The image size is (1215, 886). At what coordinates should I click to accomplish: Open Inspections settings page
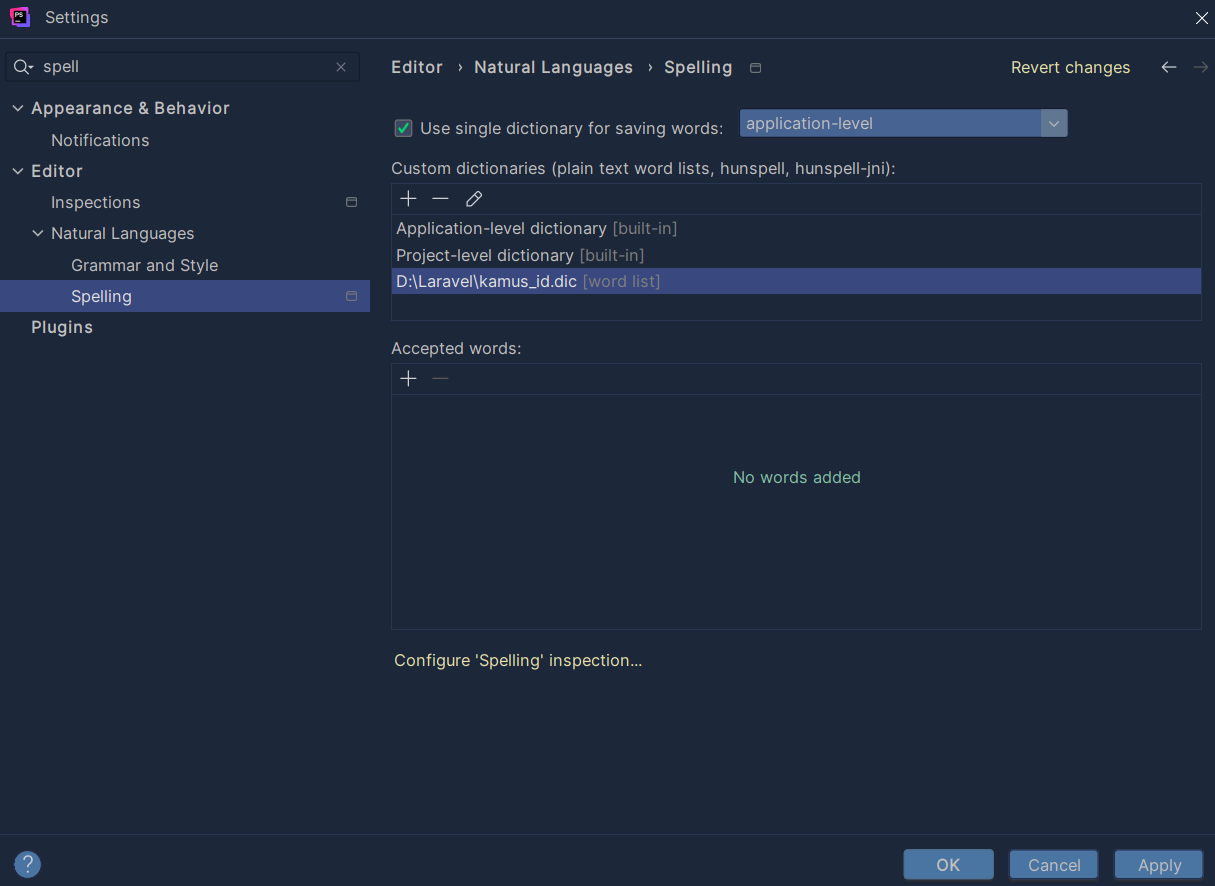coord(96,202)
